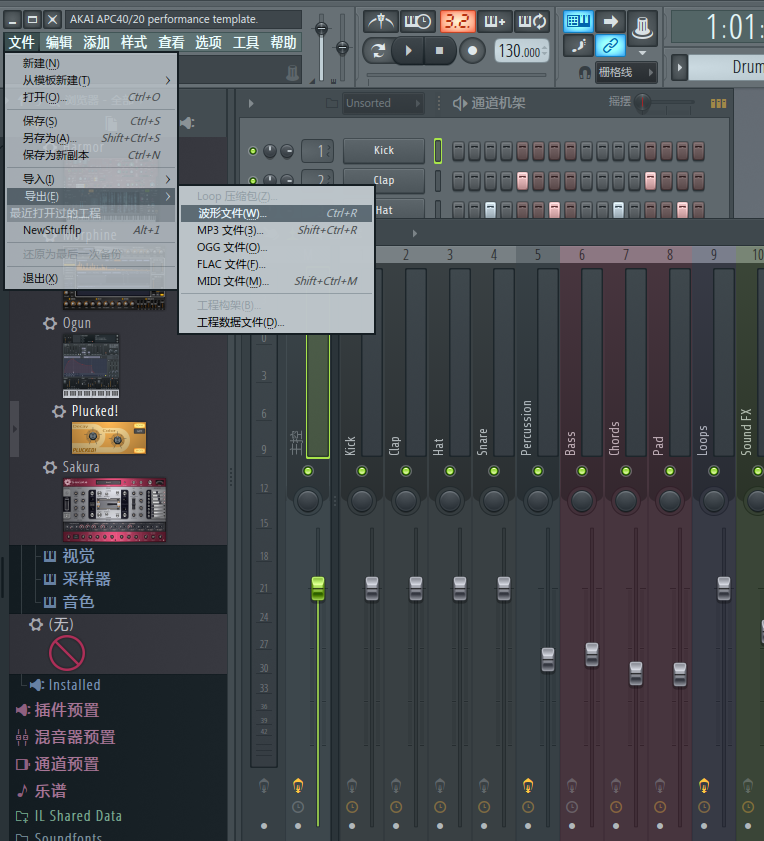
Task: Click the Kick channel button
Action: (384, 150)
